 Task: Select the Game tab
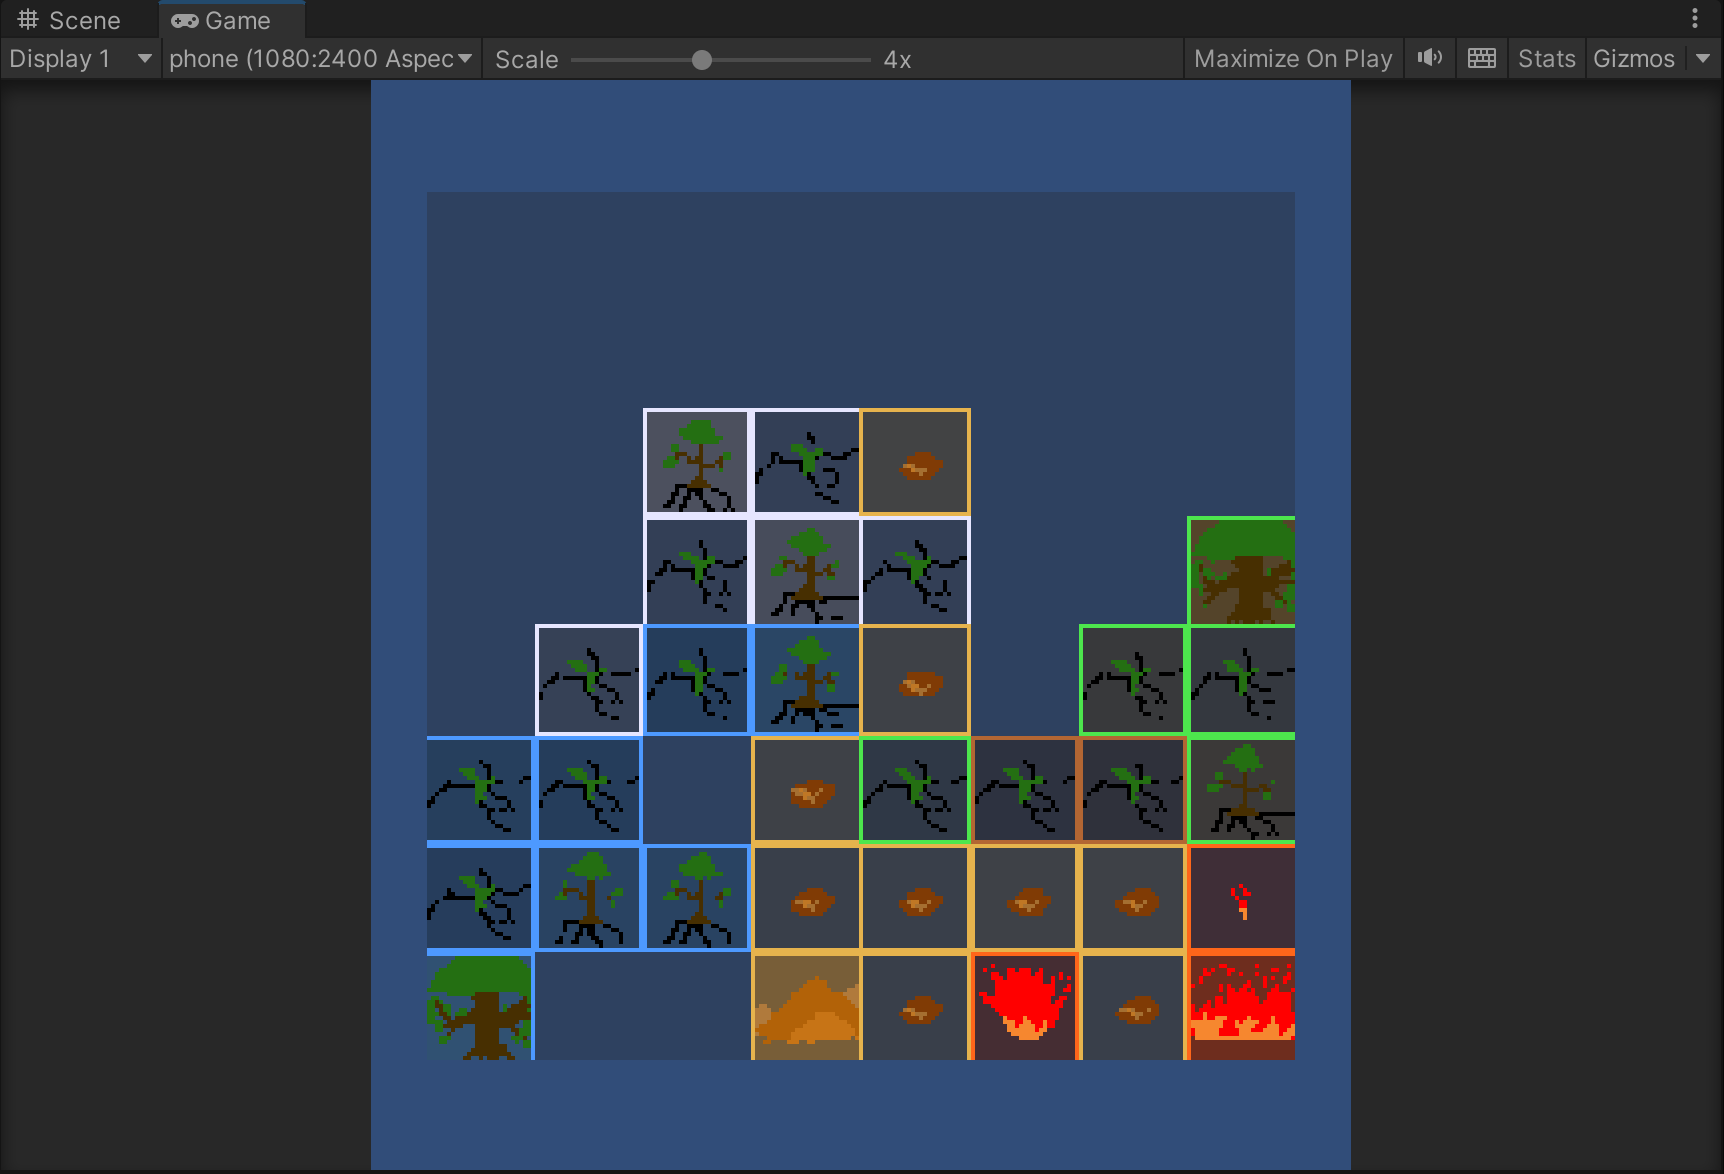pyautogui.click(x=222, y=20)
